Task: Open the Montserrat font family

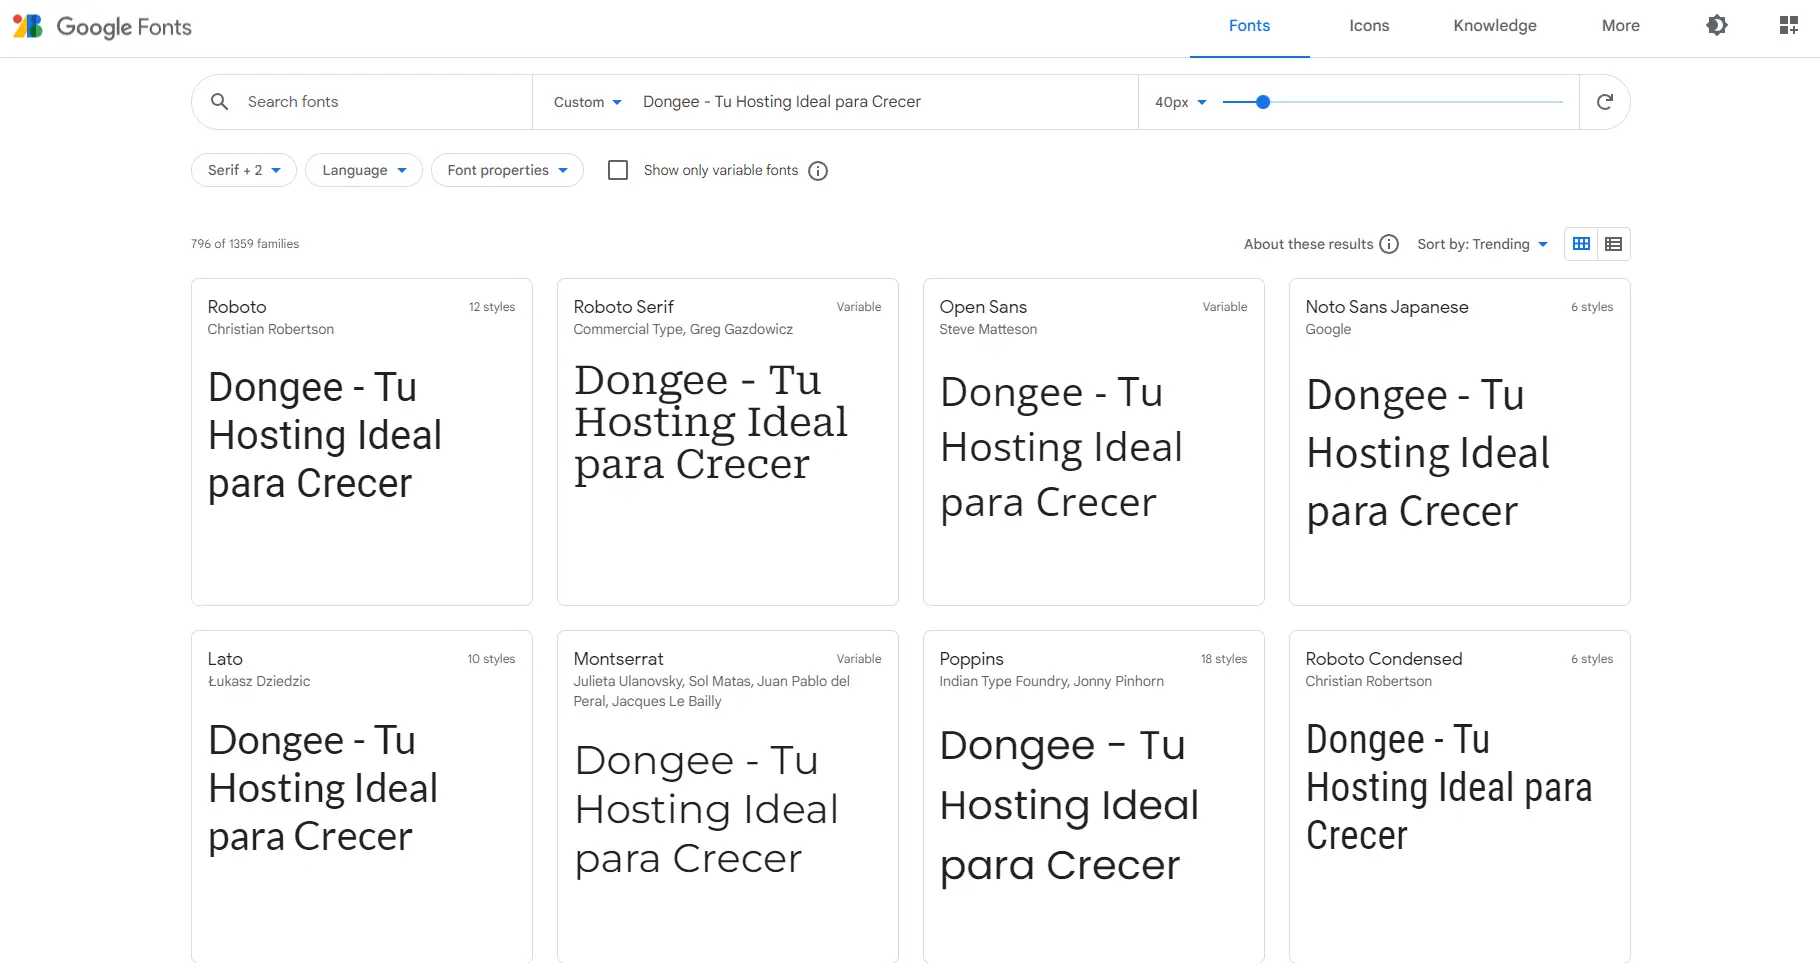Action: coord(618,659)
